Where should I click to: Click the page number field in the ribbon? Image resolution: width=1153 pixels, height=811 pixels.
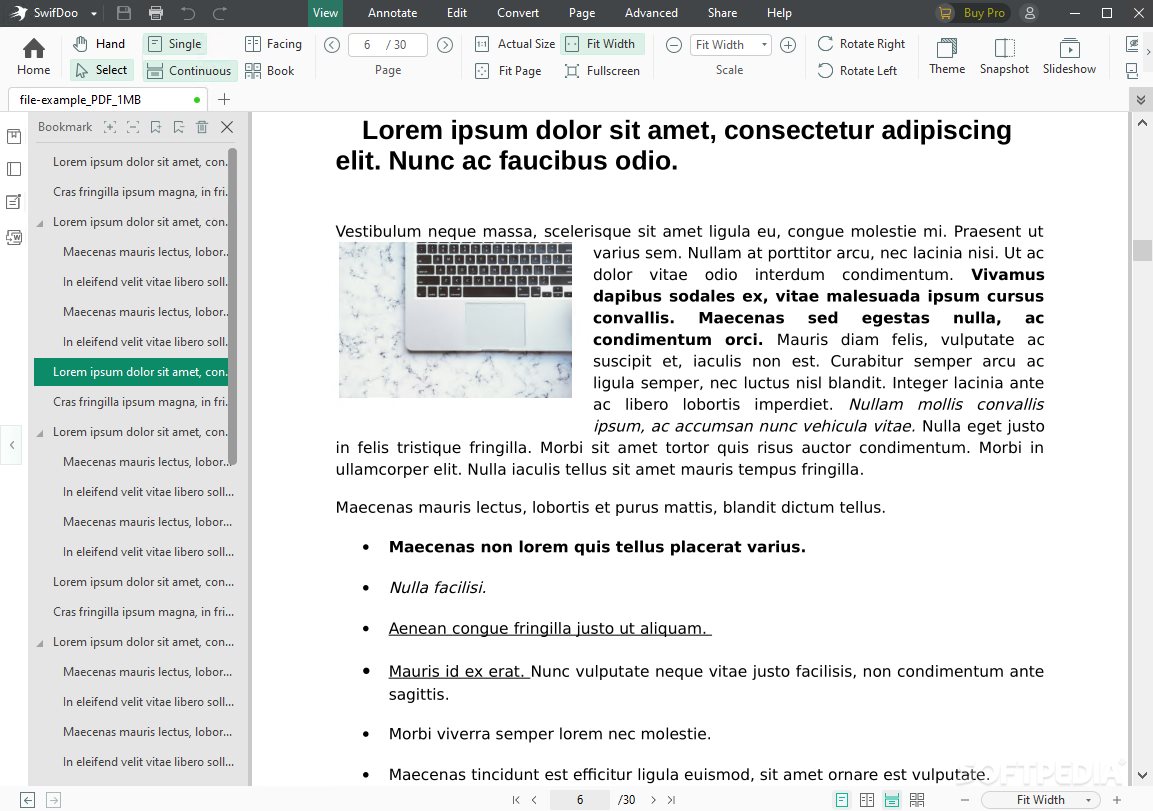pos(387,45)
